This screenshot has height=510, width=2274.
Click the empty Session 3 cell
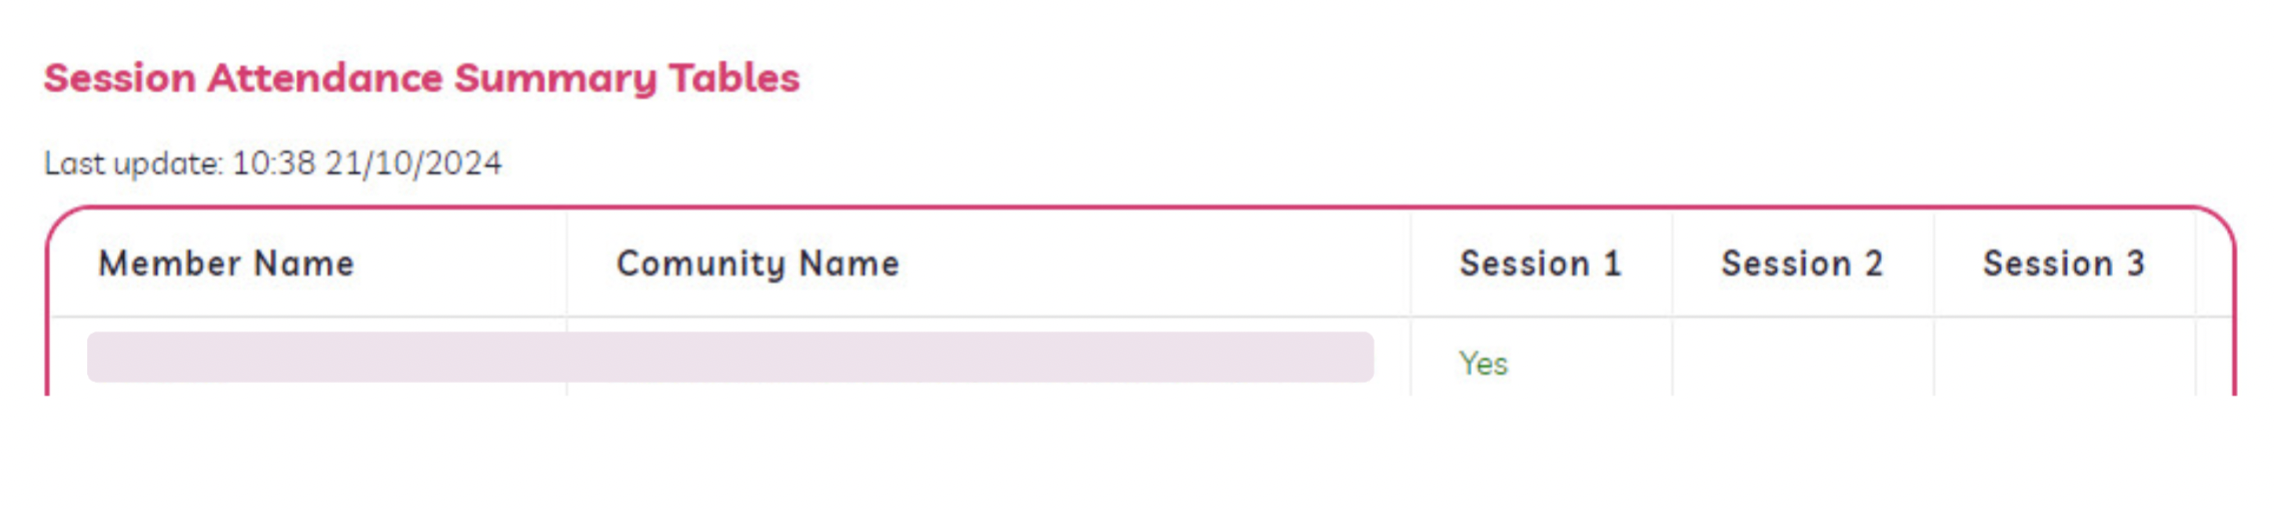(2065, 358)
